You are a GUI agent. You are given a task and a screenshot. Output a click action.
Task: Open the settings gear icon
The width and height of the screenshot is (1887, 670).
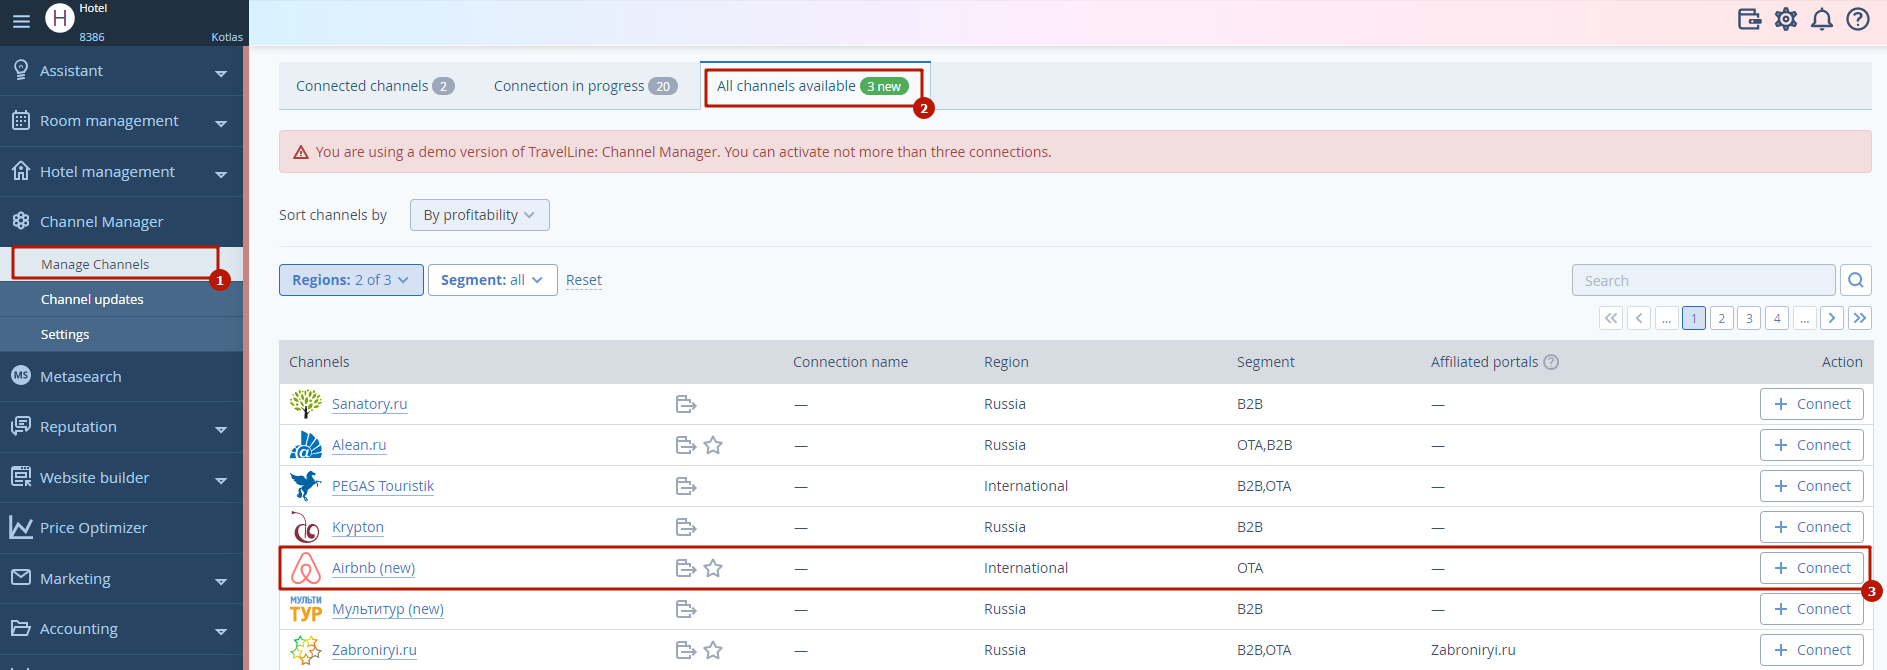click(x=1786, y=19)
